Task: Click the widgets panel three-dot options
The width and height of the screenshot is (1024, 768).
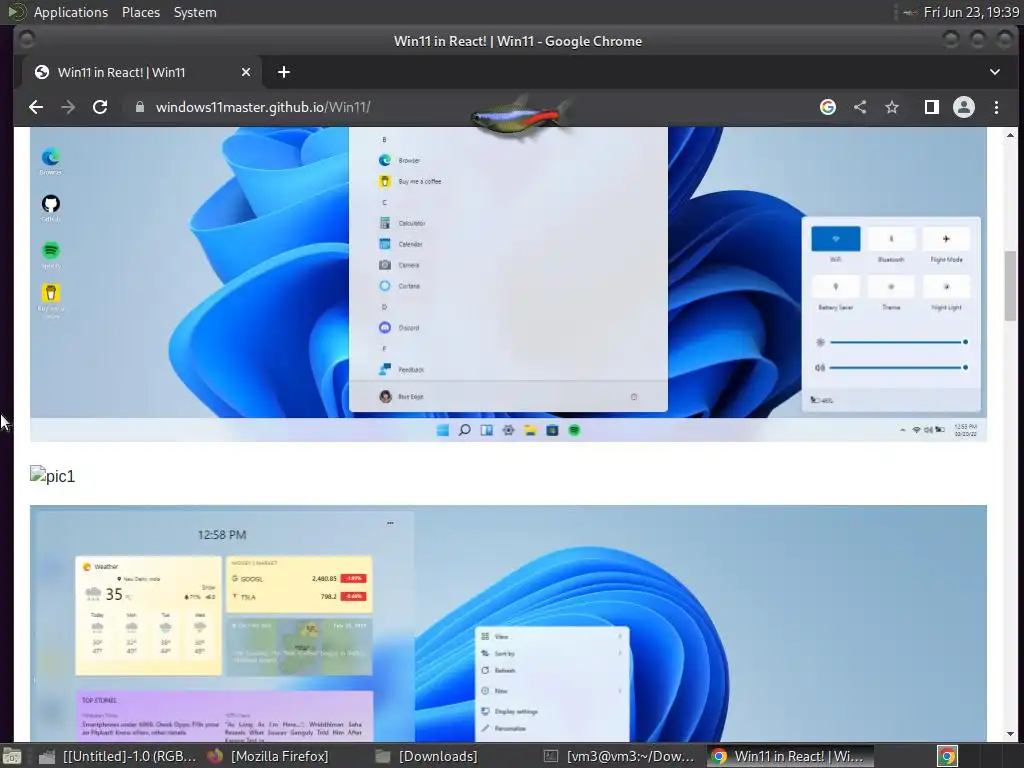Action: (x=390, y=522)
